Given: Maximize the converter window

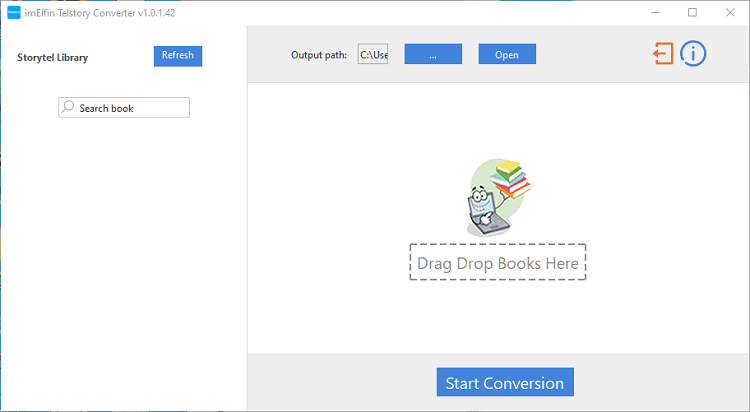Looking at the screenshot, I should (692, 13).
